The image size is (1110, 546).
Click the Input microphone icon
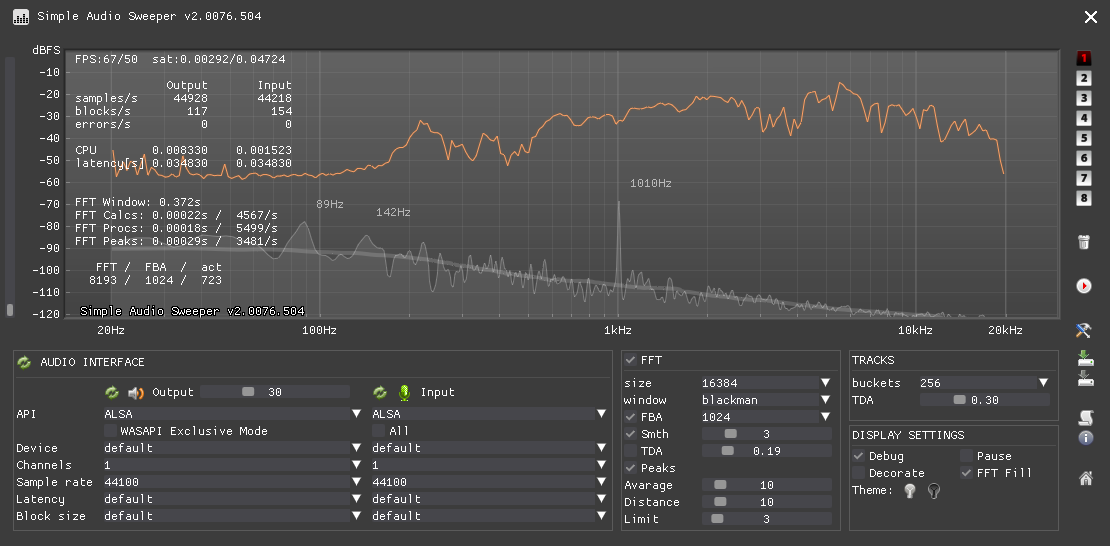[404, 392]
